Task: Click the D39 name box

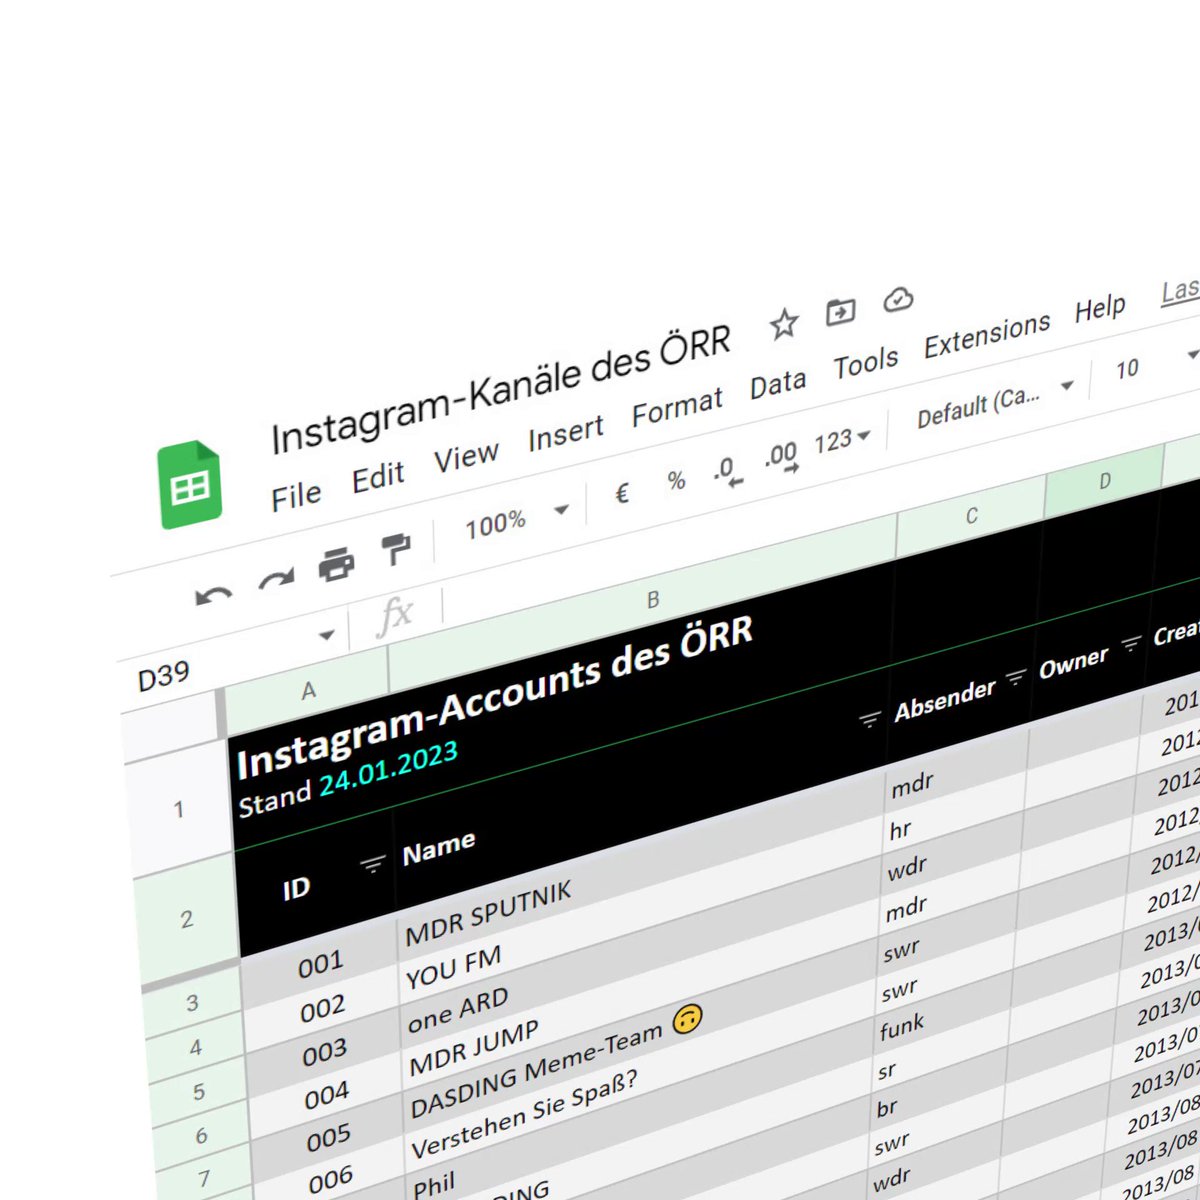Action: [x=164, y=677]
